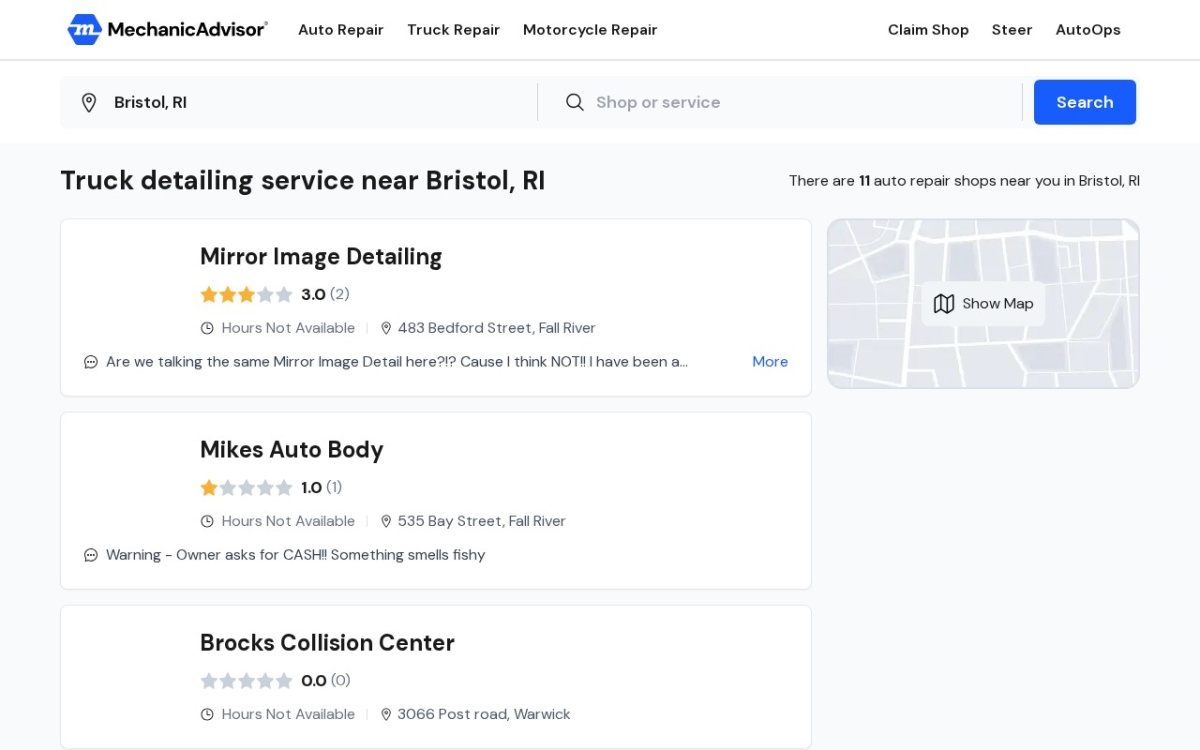The height and width of the screenshot is (750, 1200).
Task: Click 'Hours Not Available' under Mirror Image Detailing
Action: [288, 328]
